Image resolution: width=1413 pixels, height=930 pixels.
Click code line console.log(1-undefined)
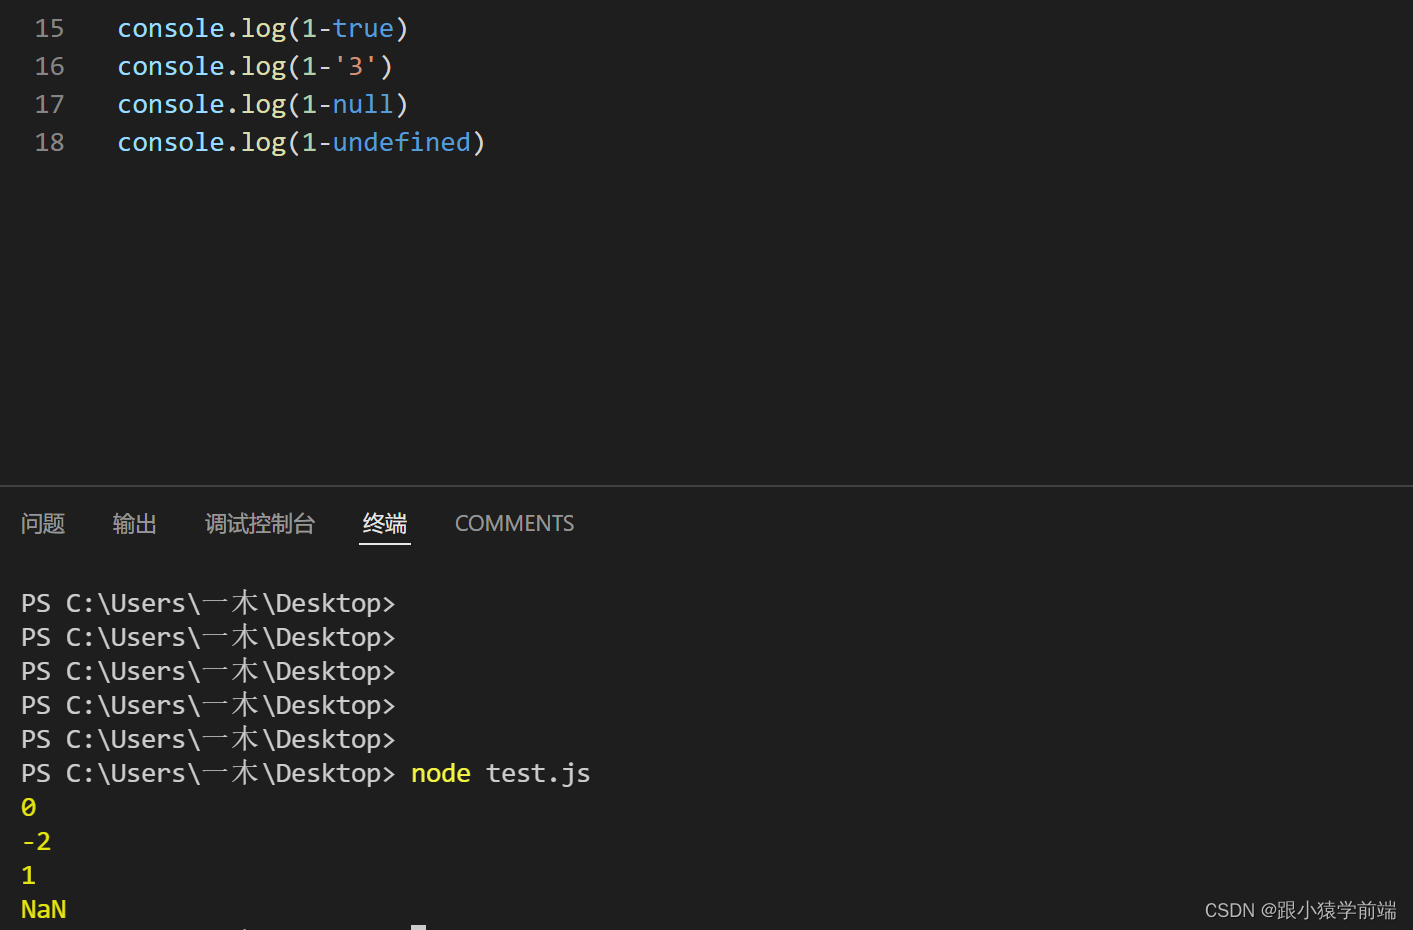pyautogui.click(x=301, y=143)
